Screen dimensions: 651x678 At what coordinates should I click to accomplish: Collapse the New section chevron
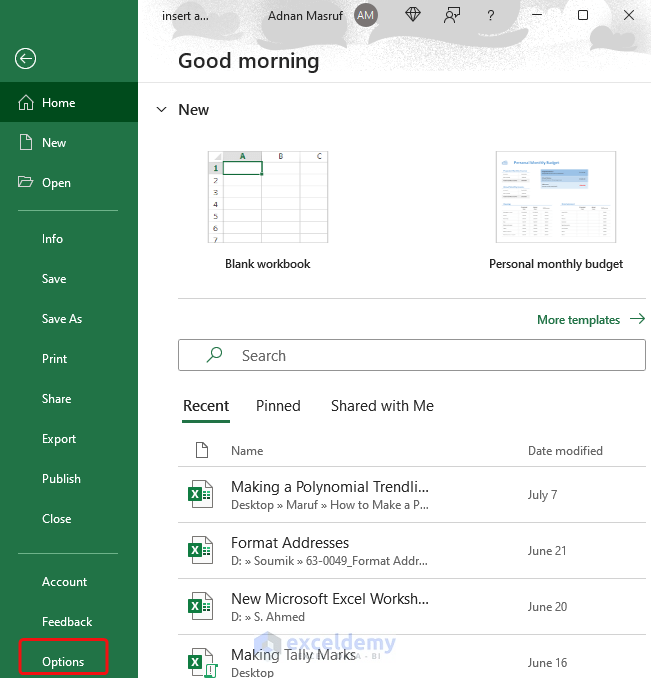pyautogui.click(x=161, y=109)
